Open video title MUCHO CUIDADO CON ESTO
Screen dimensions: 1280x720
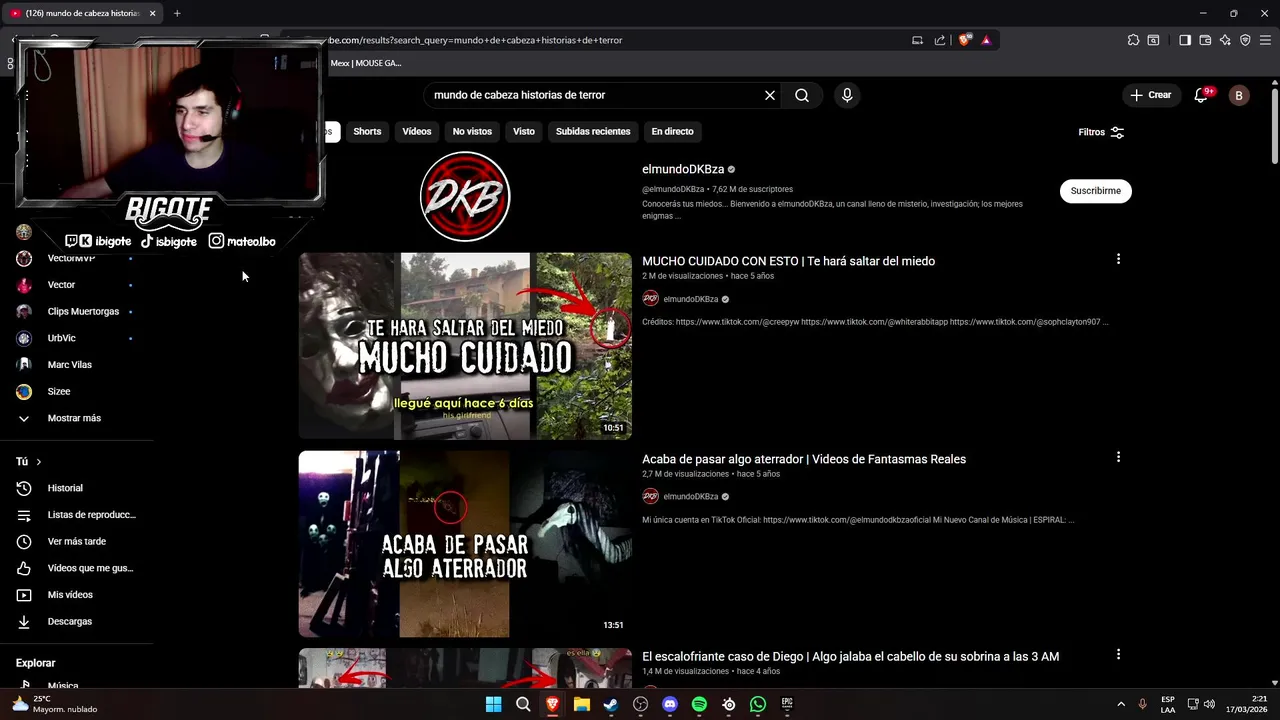[x=788, y=261]
